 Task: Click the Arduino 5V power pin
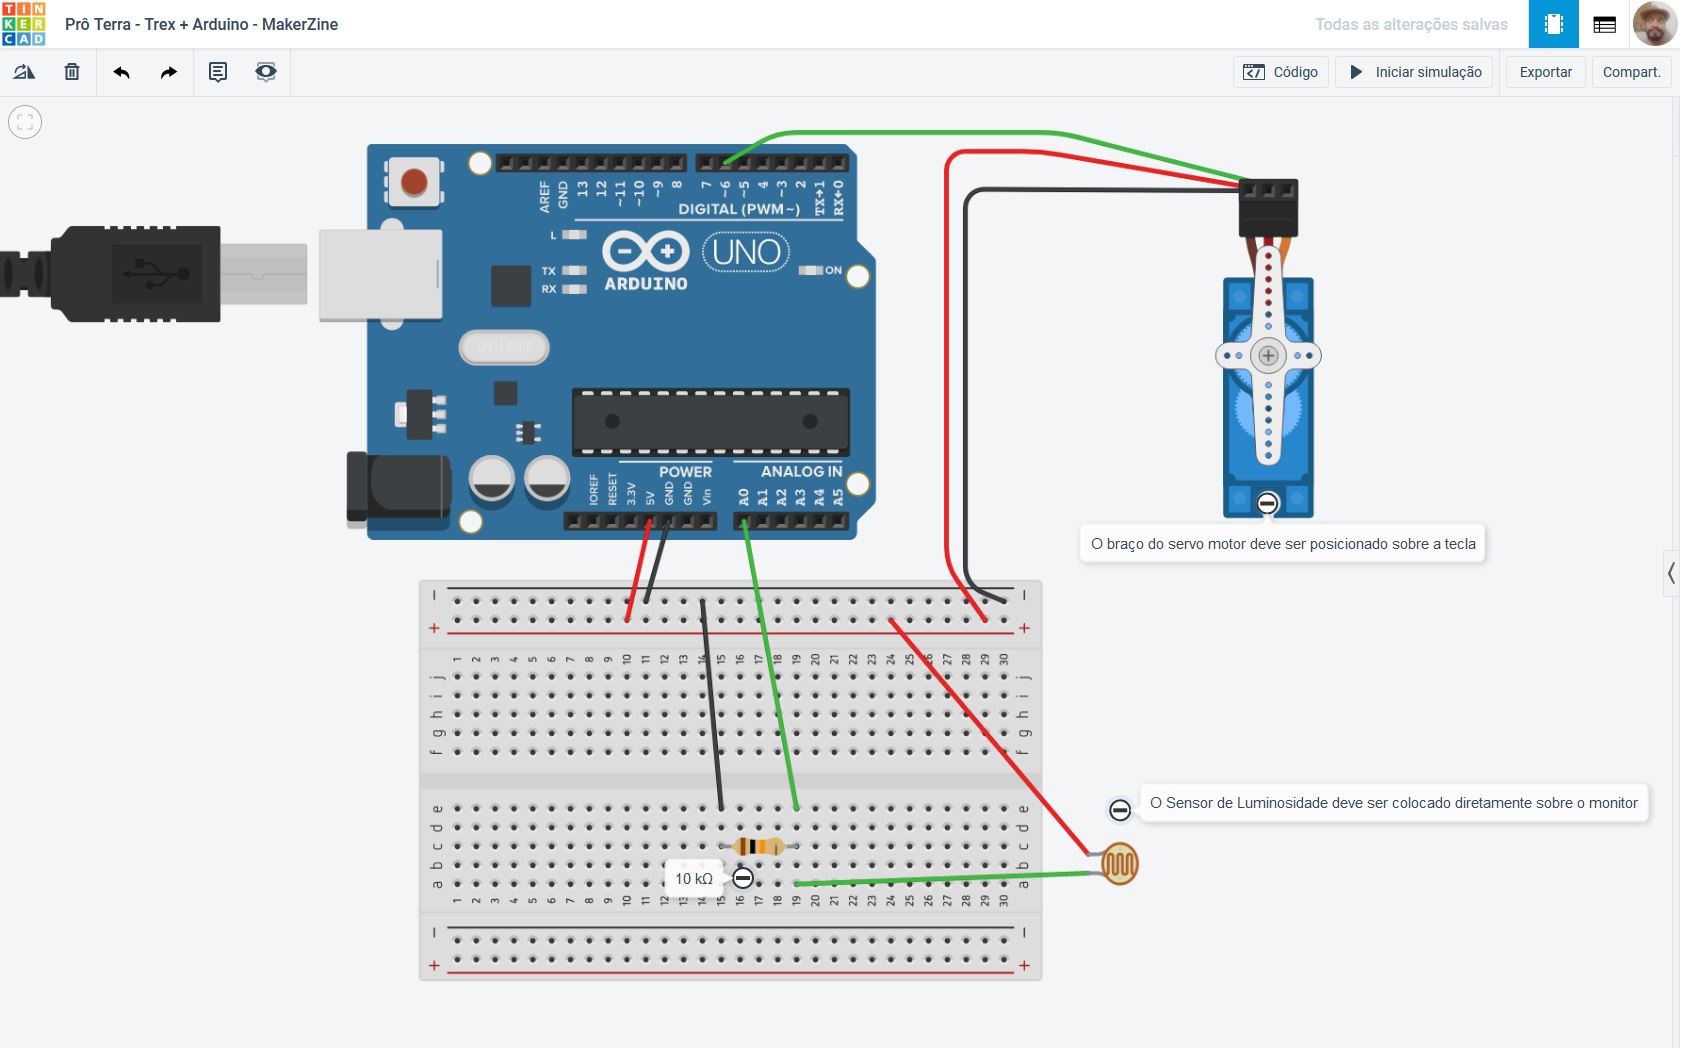tap(650, 521)
